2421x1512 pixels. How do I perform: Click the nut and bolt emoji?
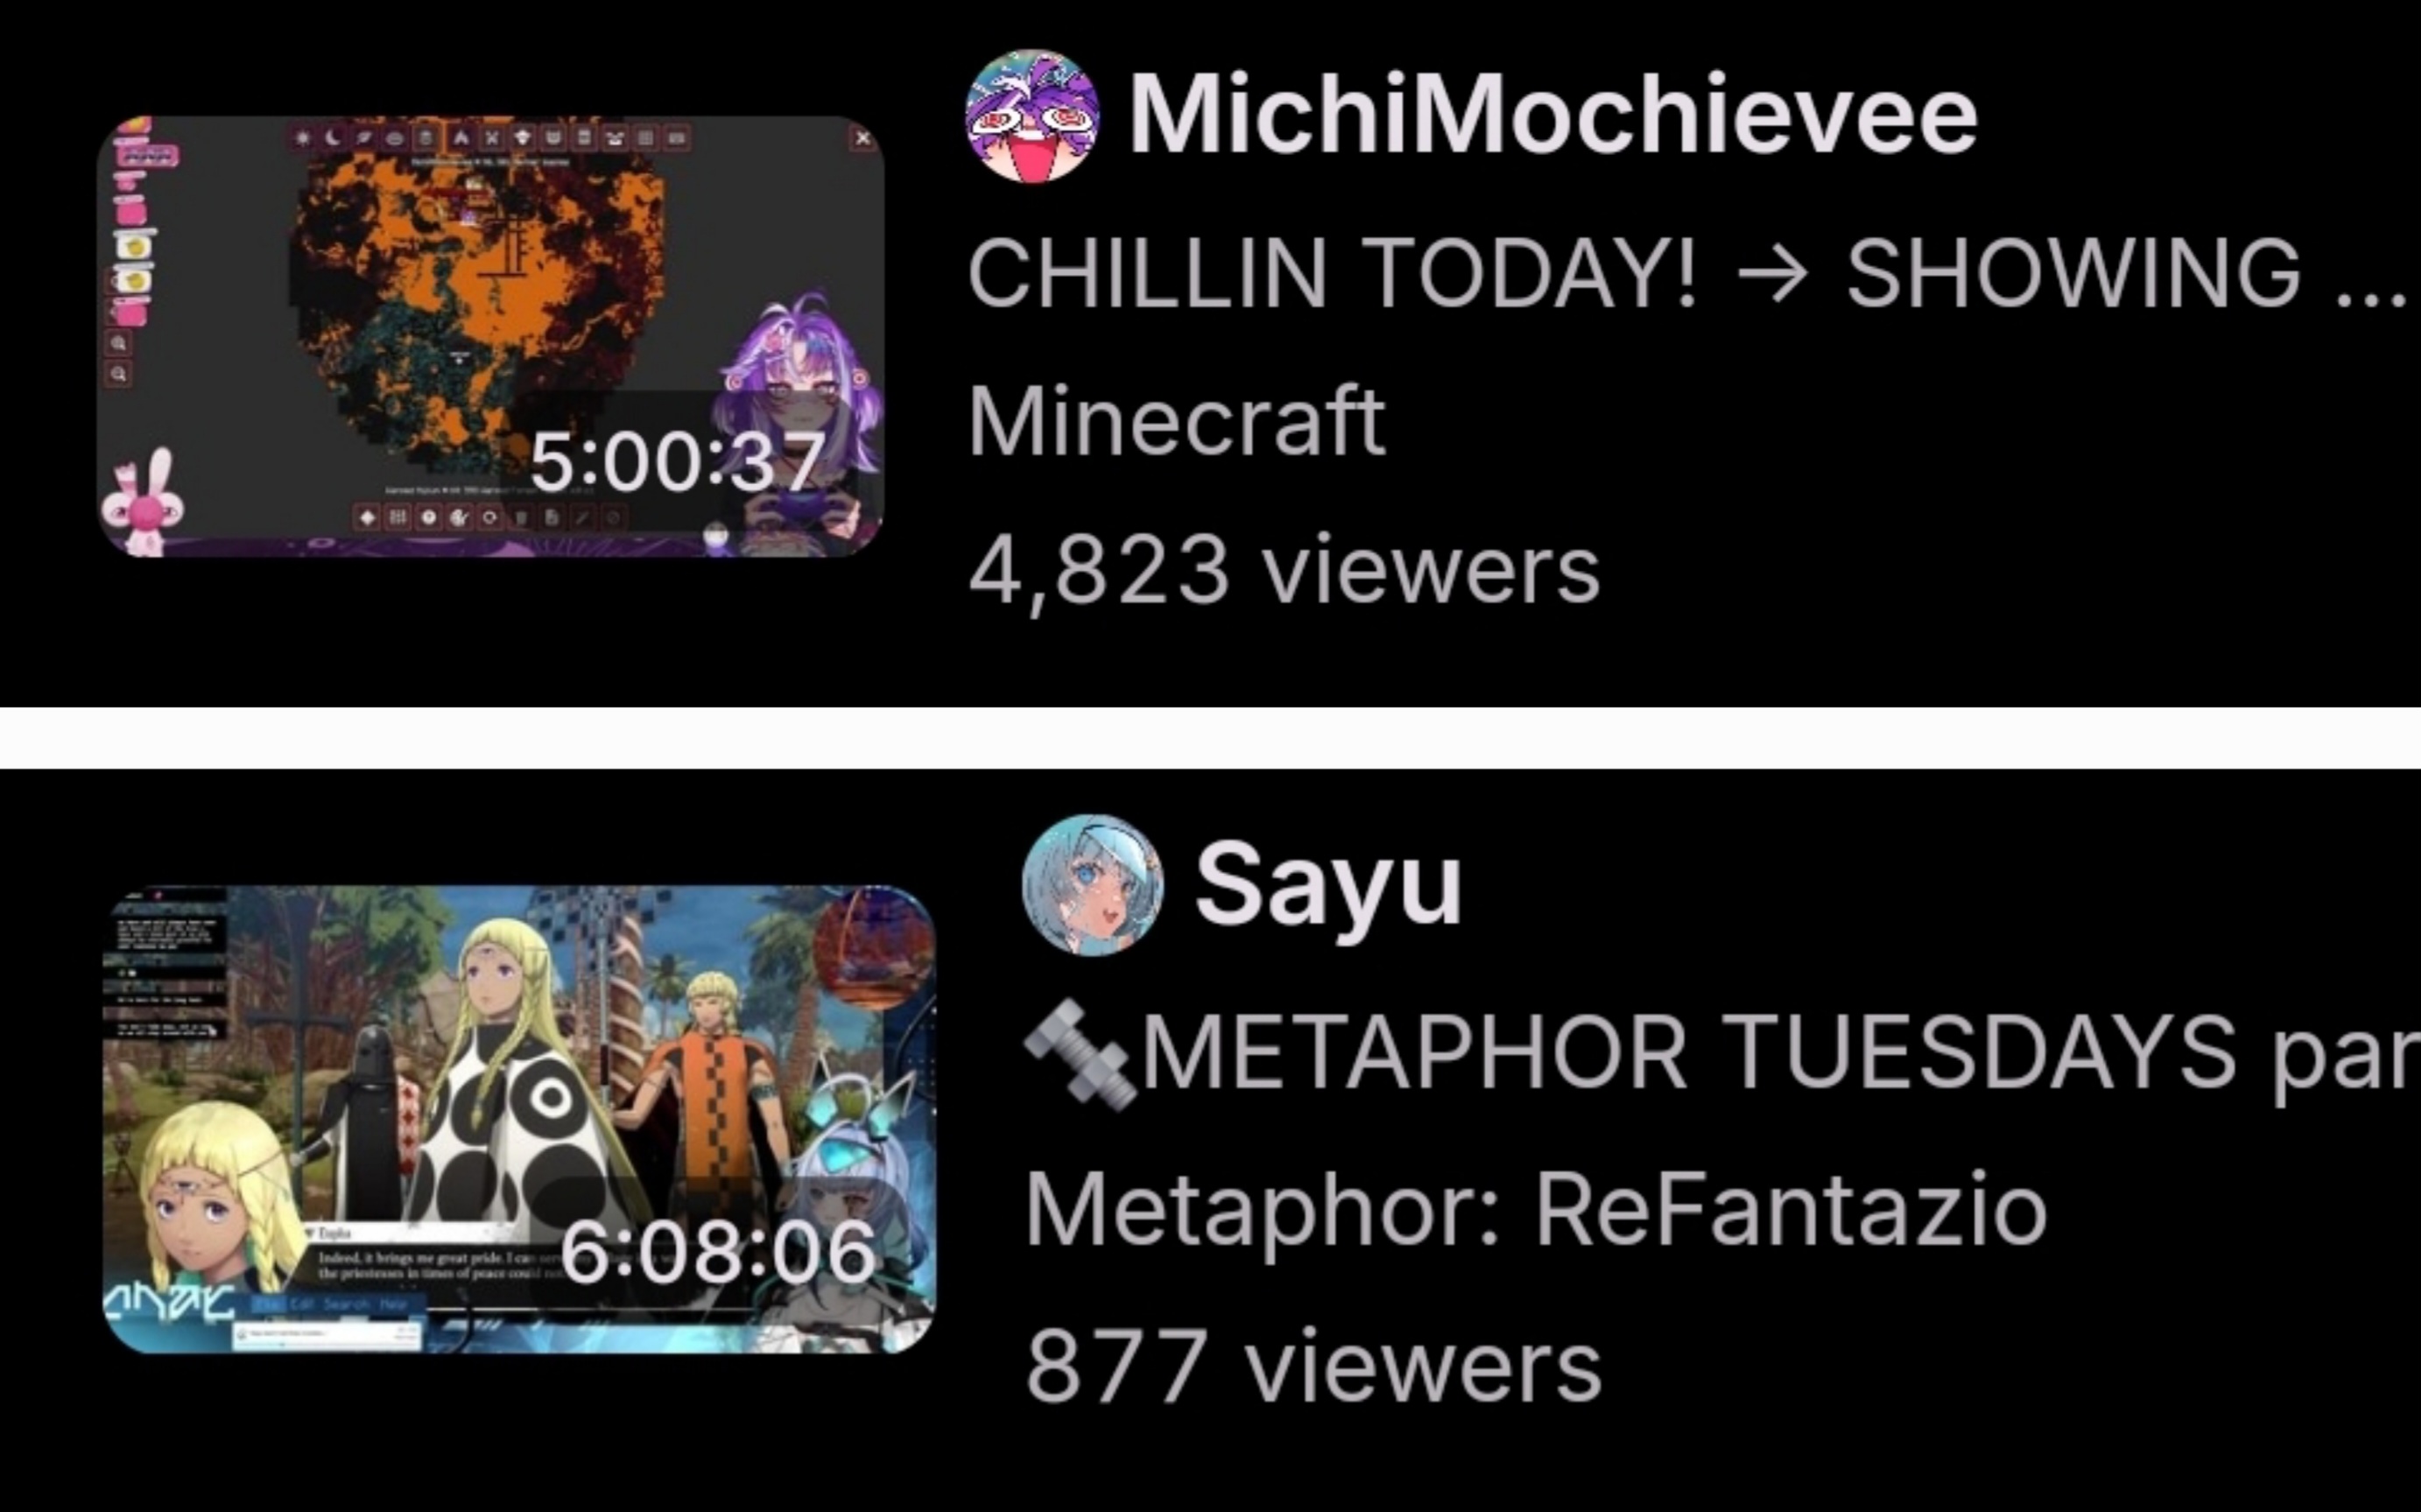pyautogui.click(x=1080, y=1055)
